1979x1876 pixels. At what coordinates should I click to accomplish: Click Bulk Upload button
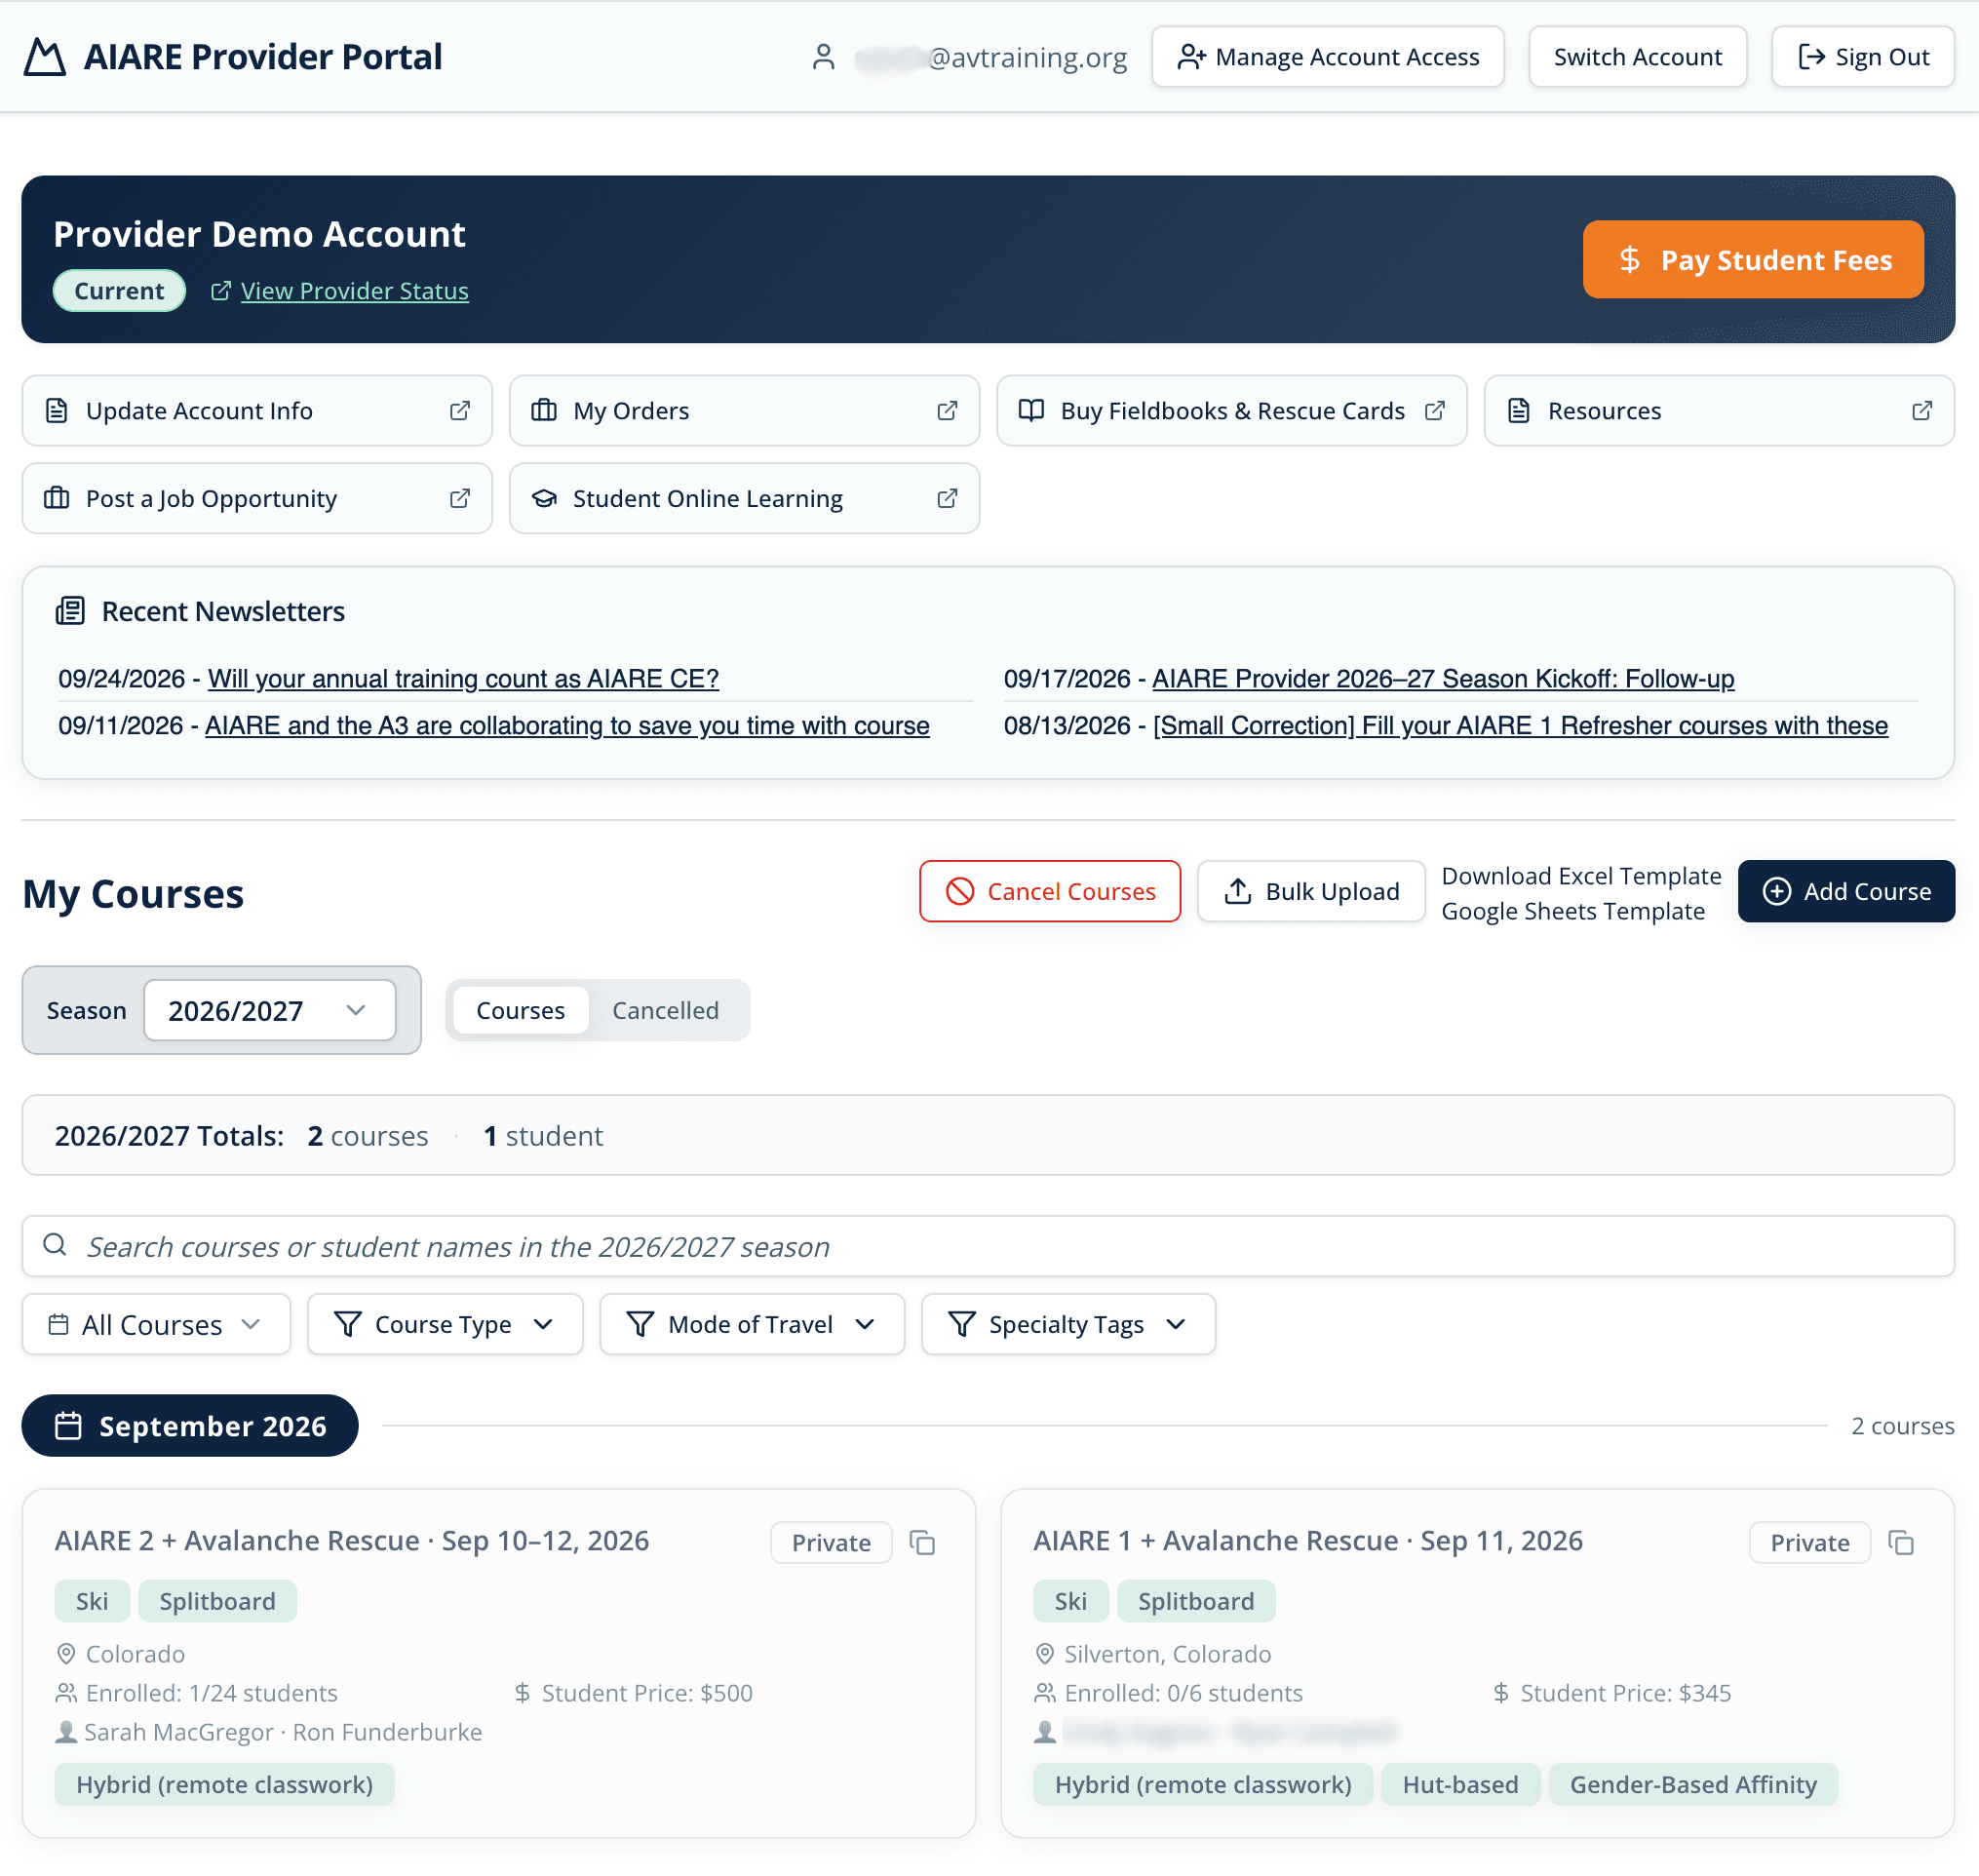(1311, 891)
